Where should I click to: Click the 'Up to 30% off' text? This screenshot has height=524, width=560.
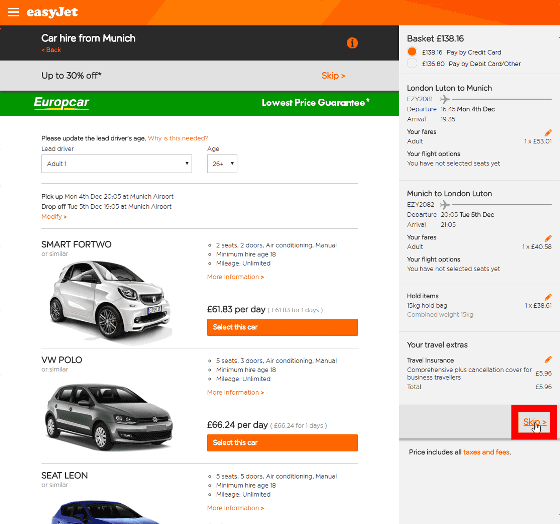(x=71, y=76)
